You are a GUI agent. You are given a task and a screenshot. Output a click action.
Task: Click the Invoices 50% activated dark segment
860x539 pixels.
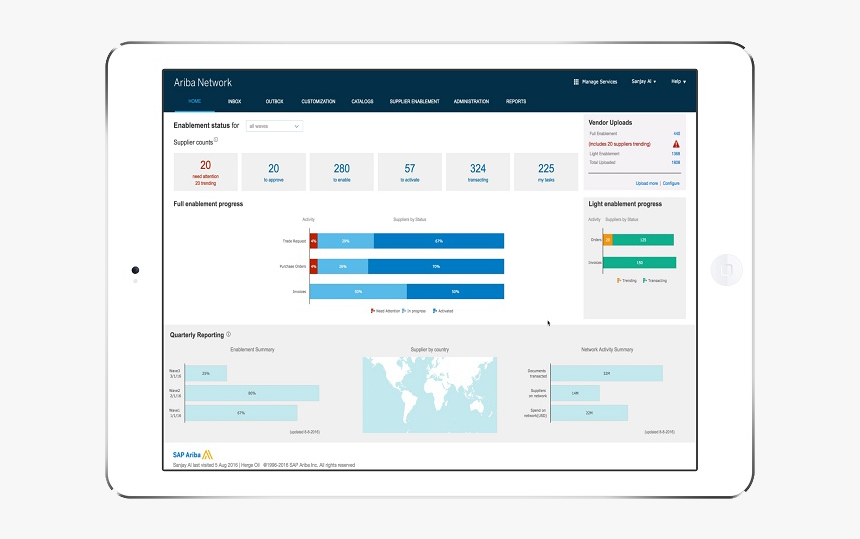455,292
